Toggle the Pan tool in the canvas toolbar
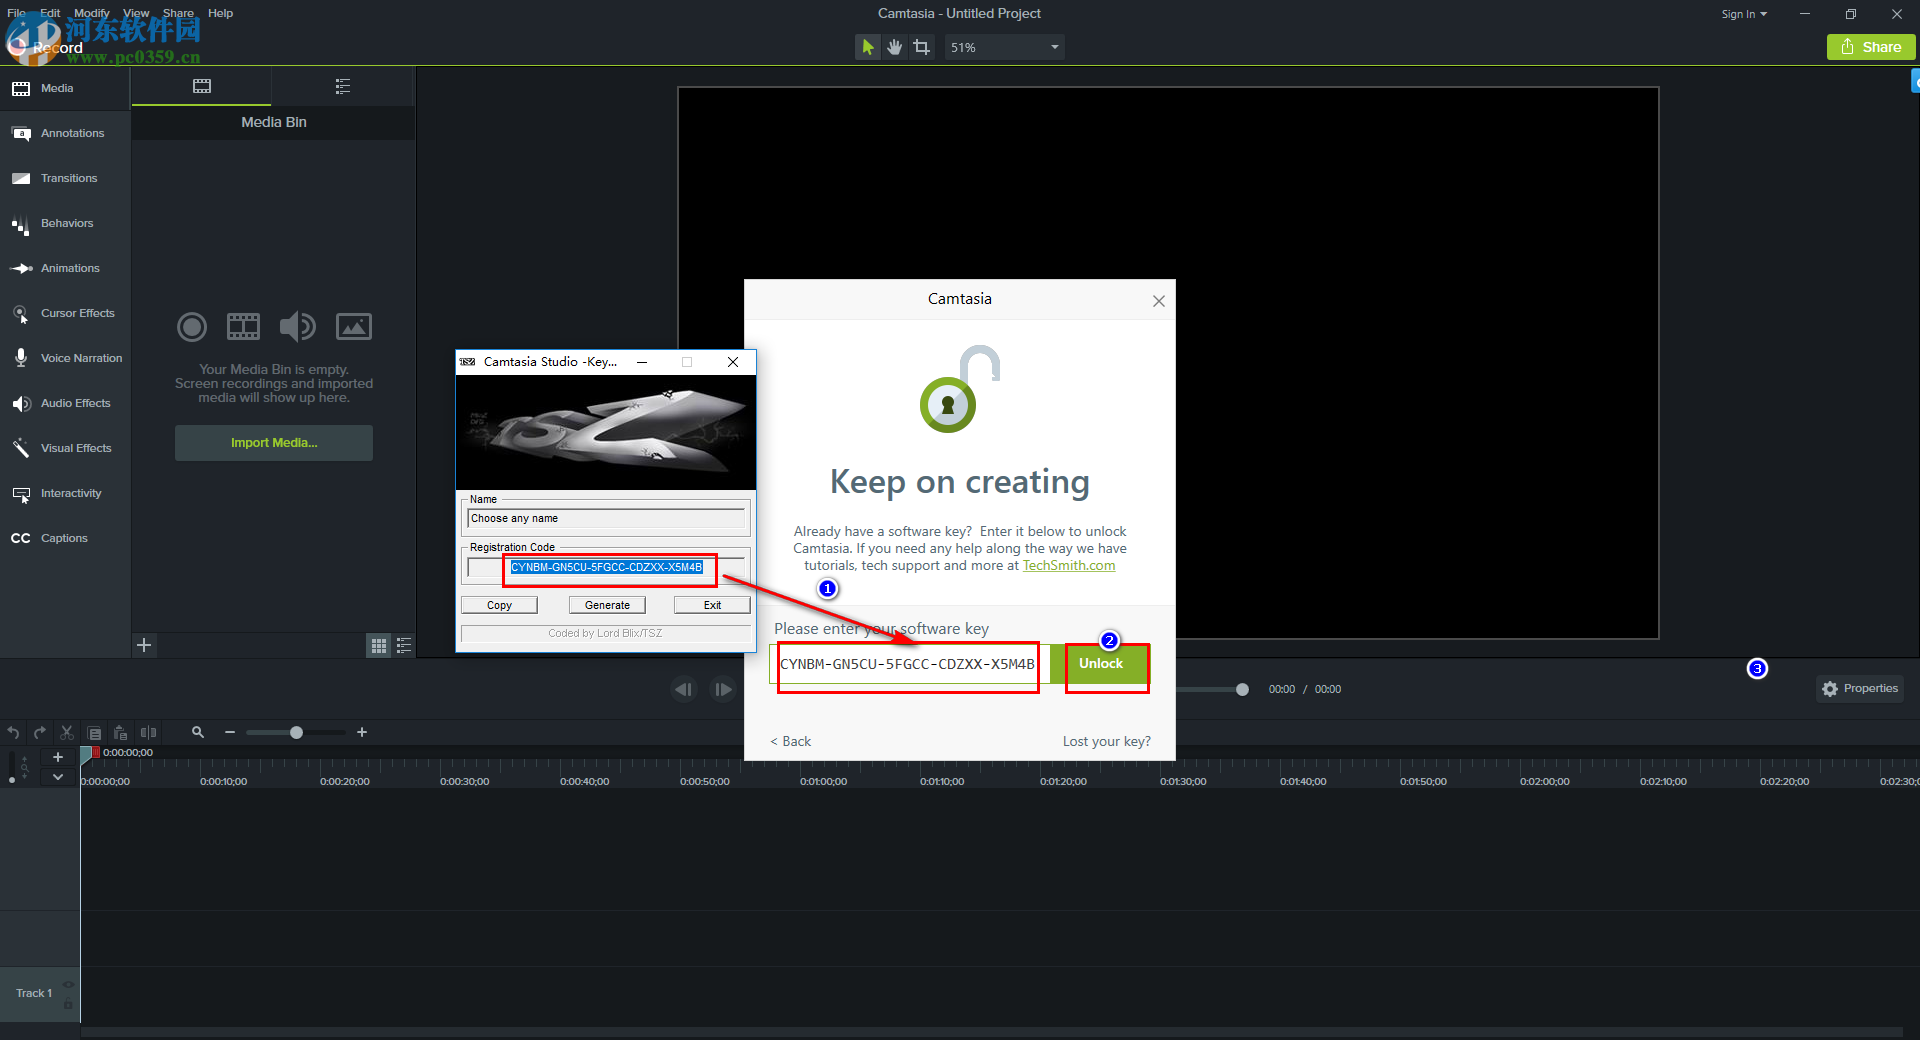 point(894,46)
